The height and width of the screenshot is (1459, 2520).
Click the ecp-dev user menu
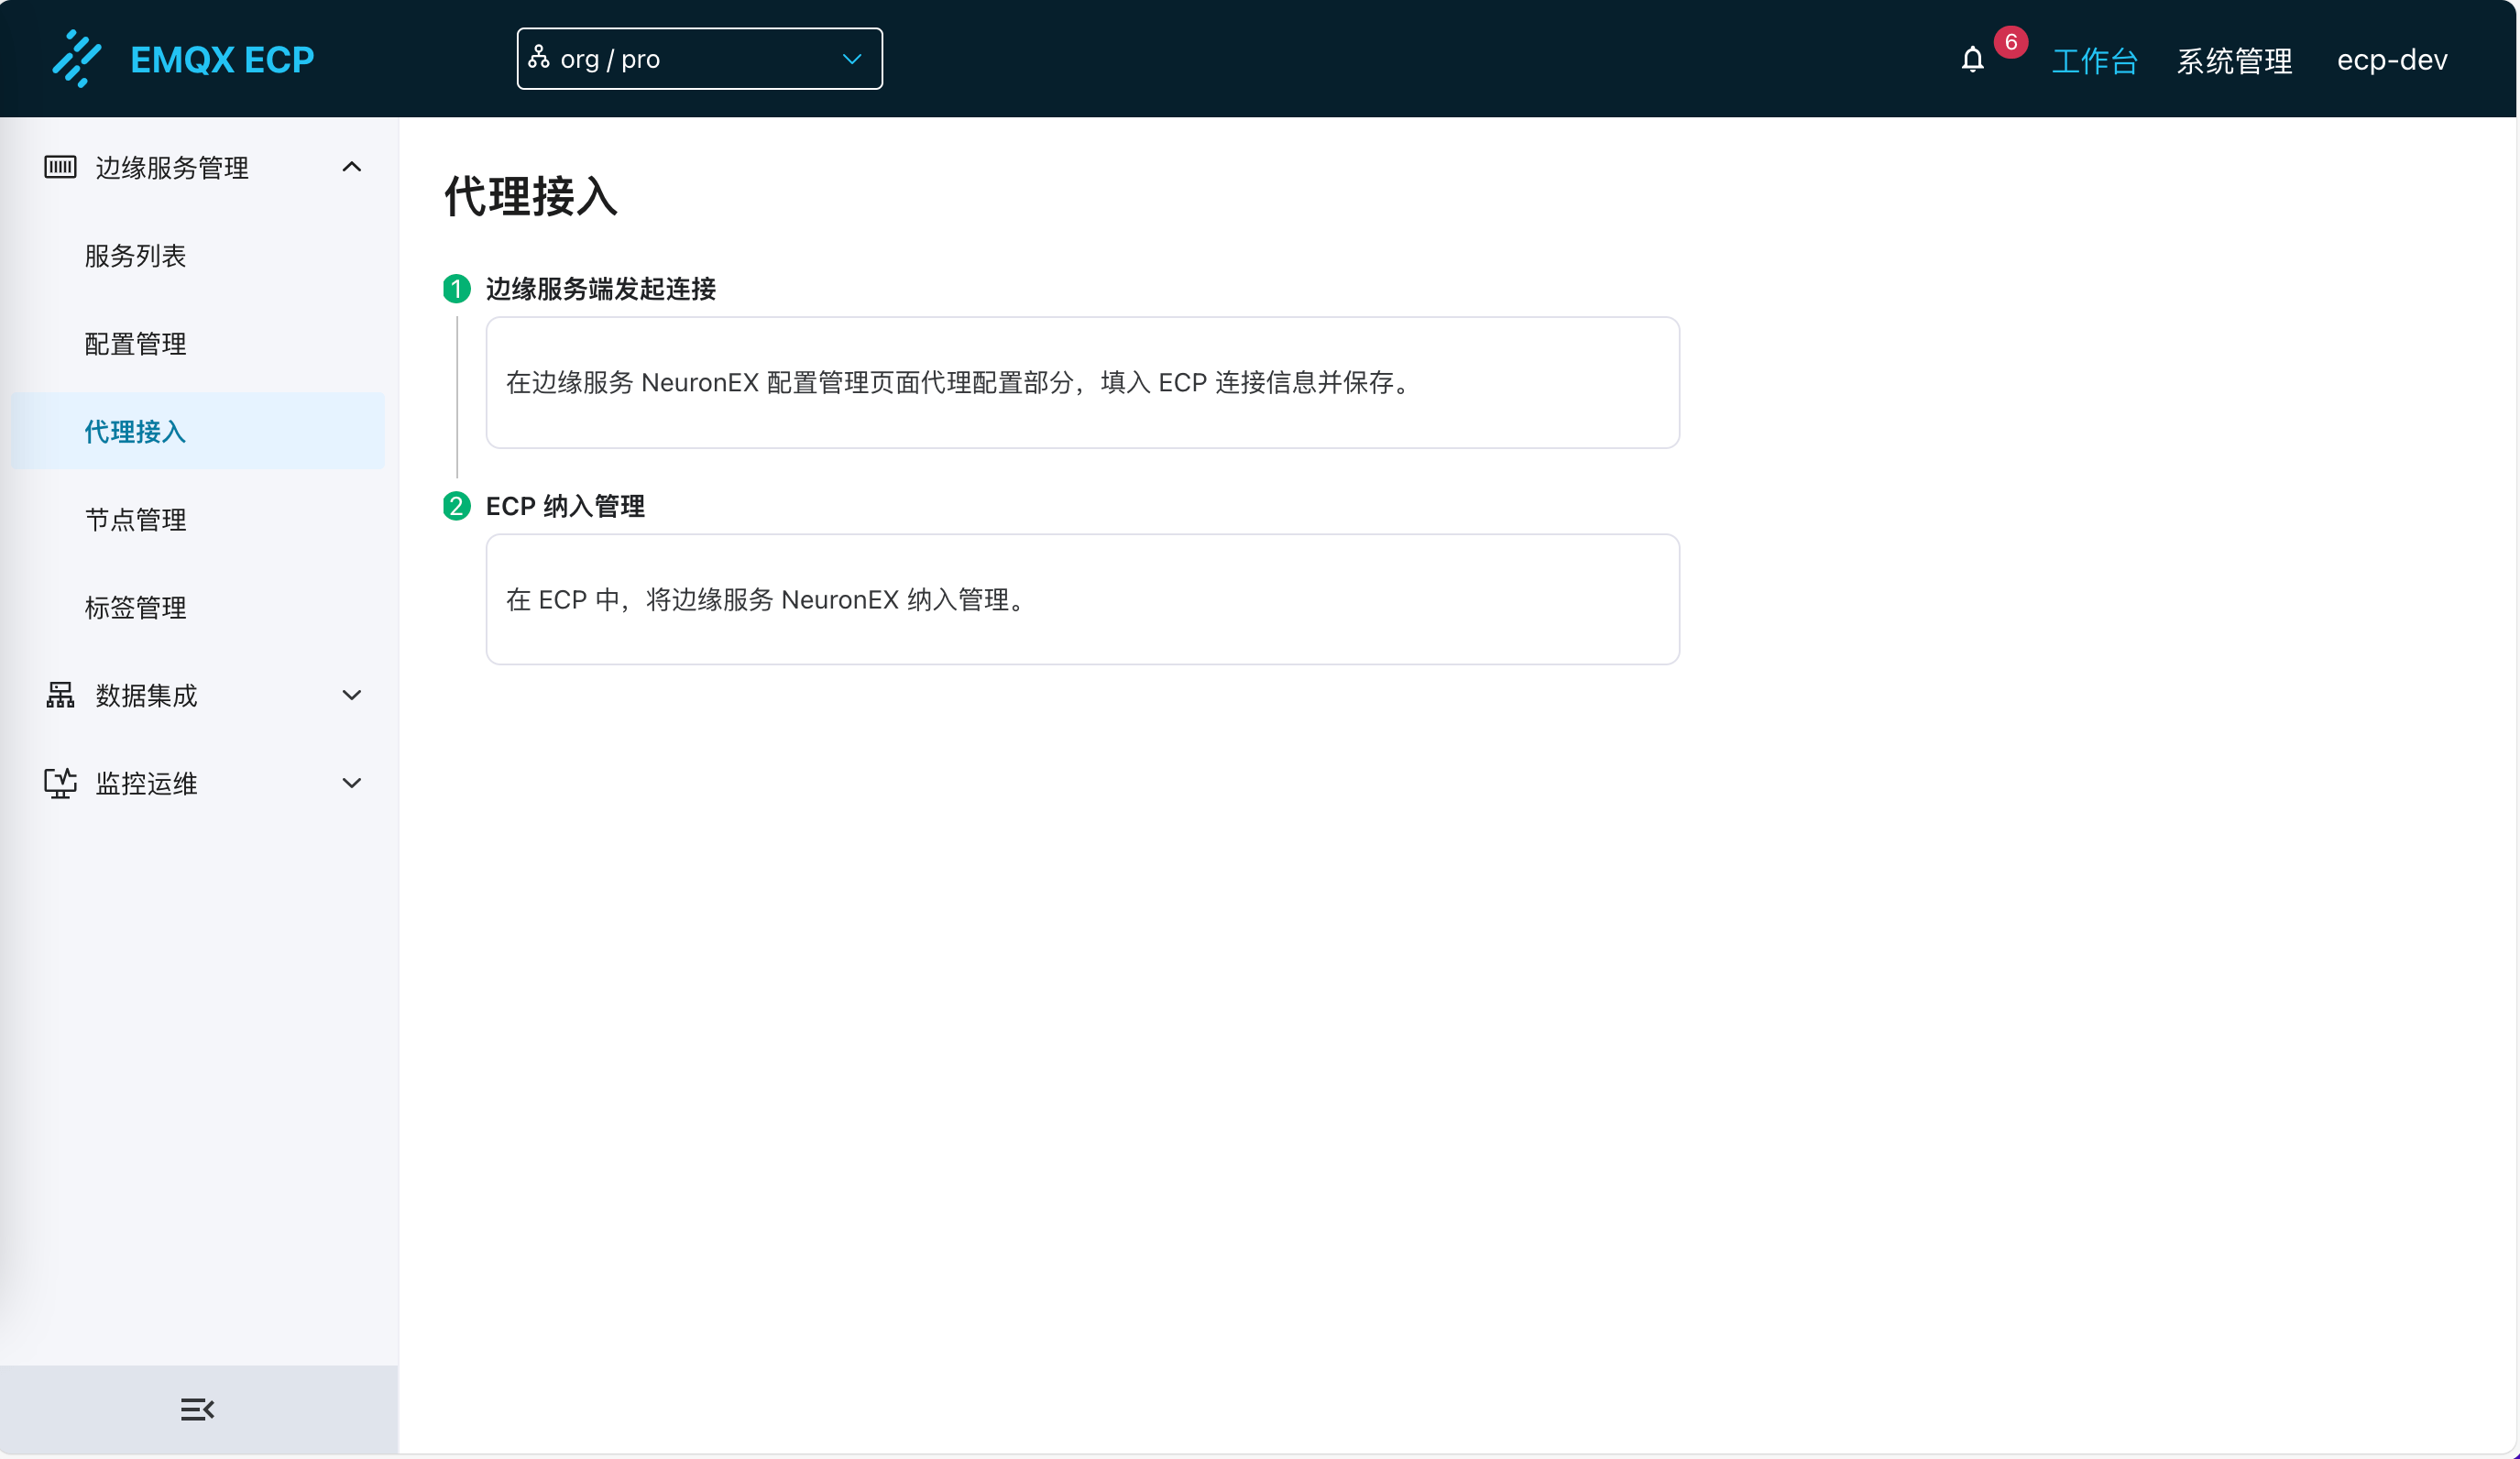pyautogui.click(x=2391, y=61)
